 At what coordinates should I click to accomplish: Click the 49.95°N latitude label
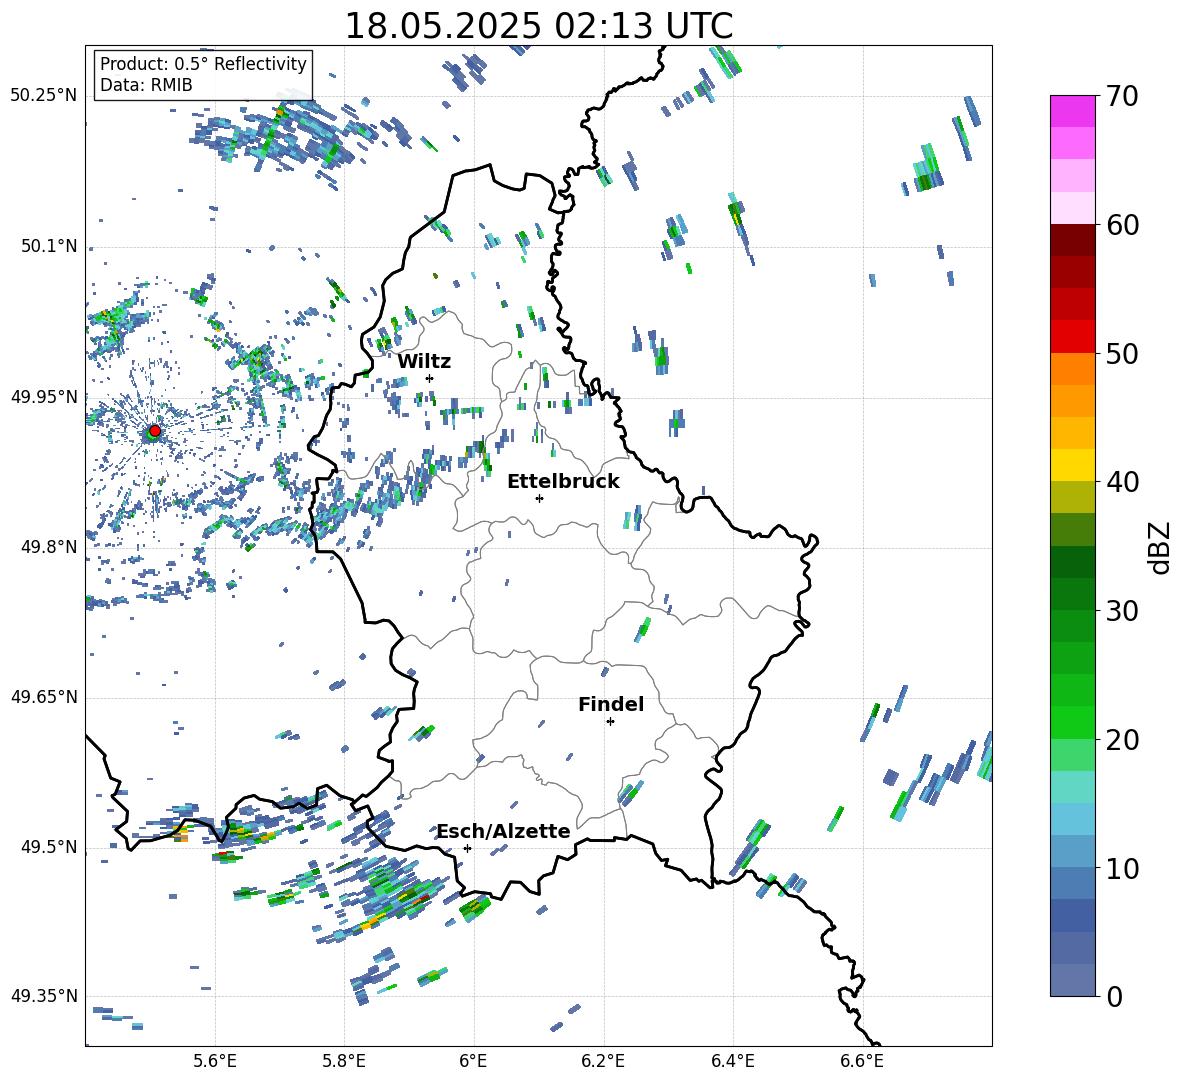coord(44,396)
